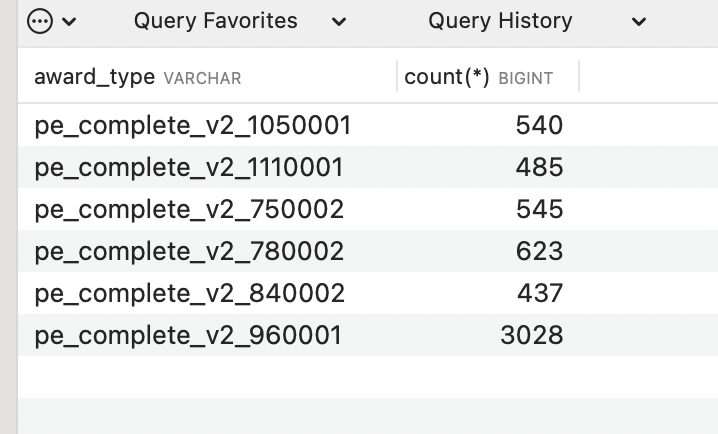Image resolution: width=718 pixels, height=434 pixels.
Task: Click the count value 437
Action: 540,293
